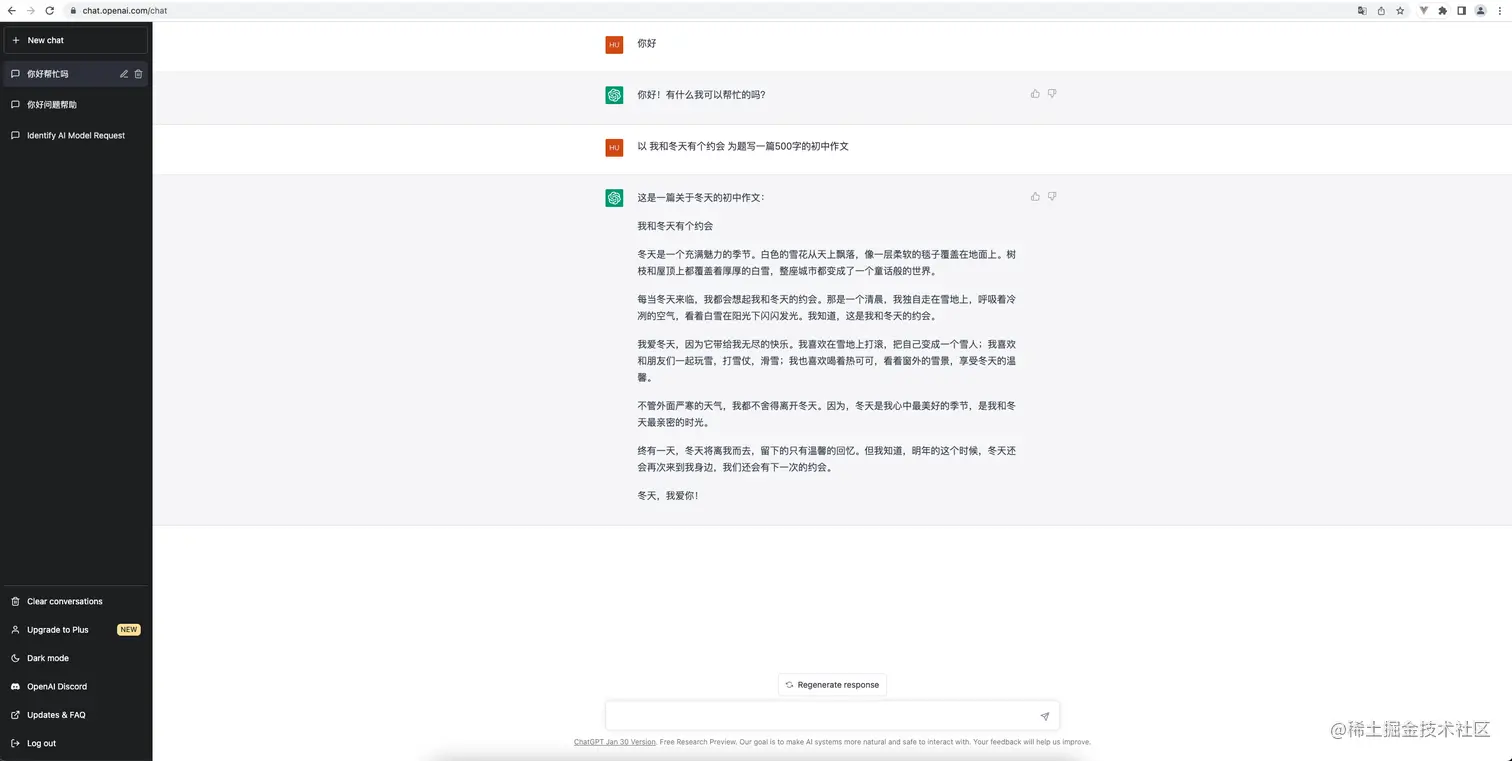Open the translate page icon
1512x761 pixels.
[1362, 10]
